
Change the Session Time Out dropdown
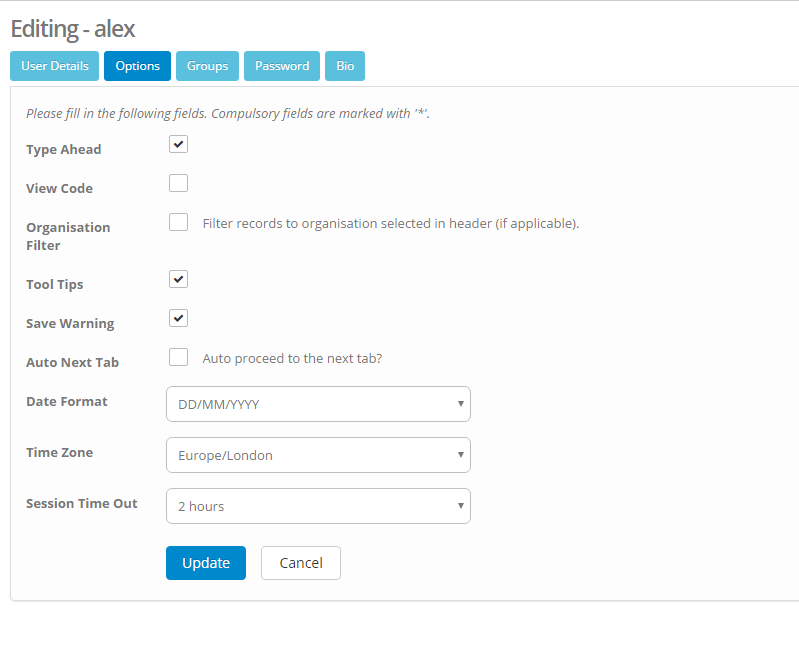pyautogui.click(x=318, y=506)
